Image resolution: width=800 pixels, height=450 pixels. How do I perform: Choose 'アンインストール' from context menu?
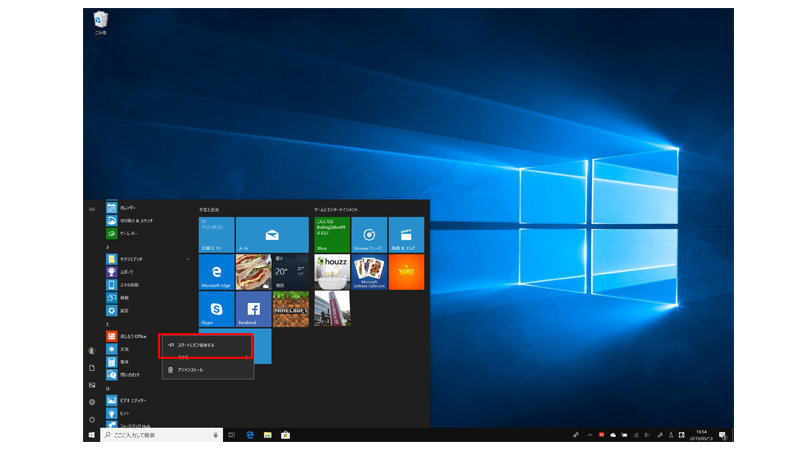tap(208, 370)
